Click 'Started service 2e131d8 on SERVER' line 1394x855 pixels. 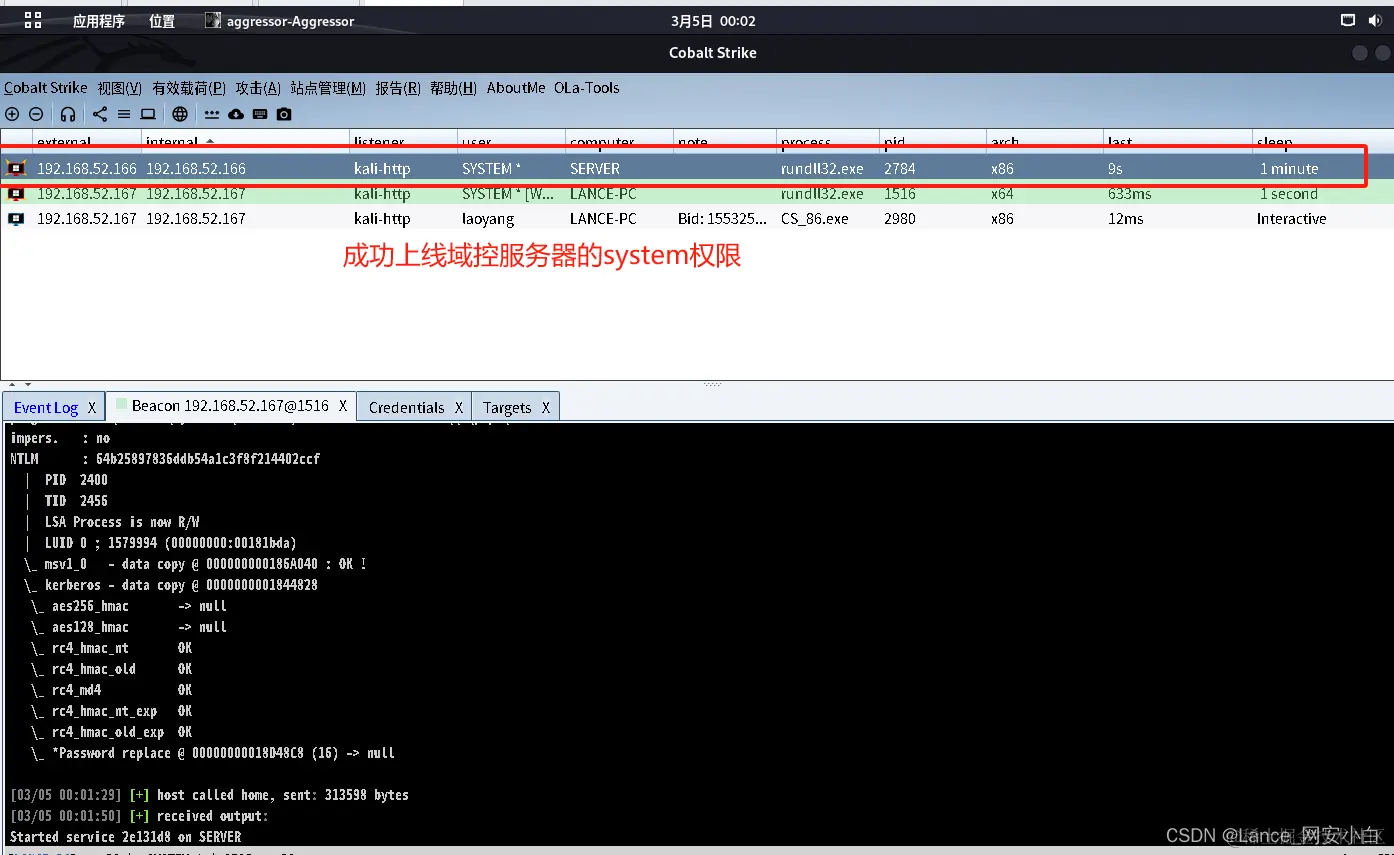pyautogui.click(x=126, y=837)
